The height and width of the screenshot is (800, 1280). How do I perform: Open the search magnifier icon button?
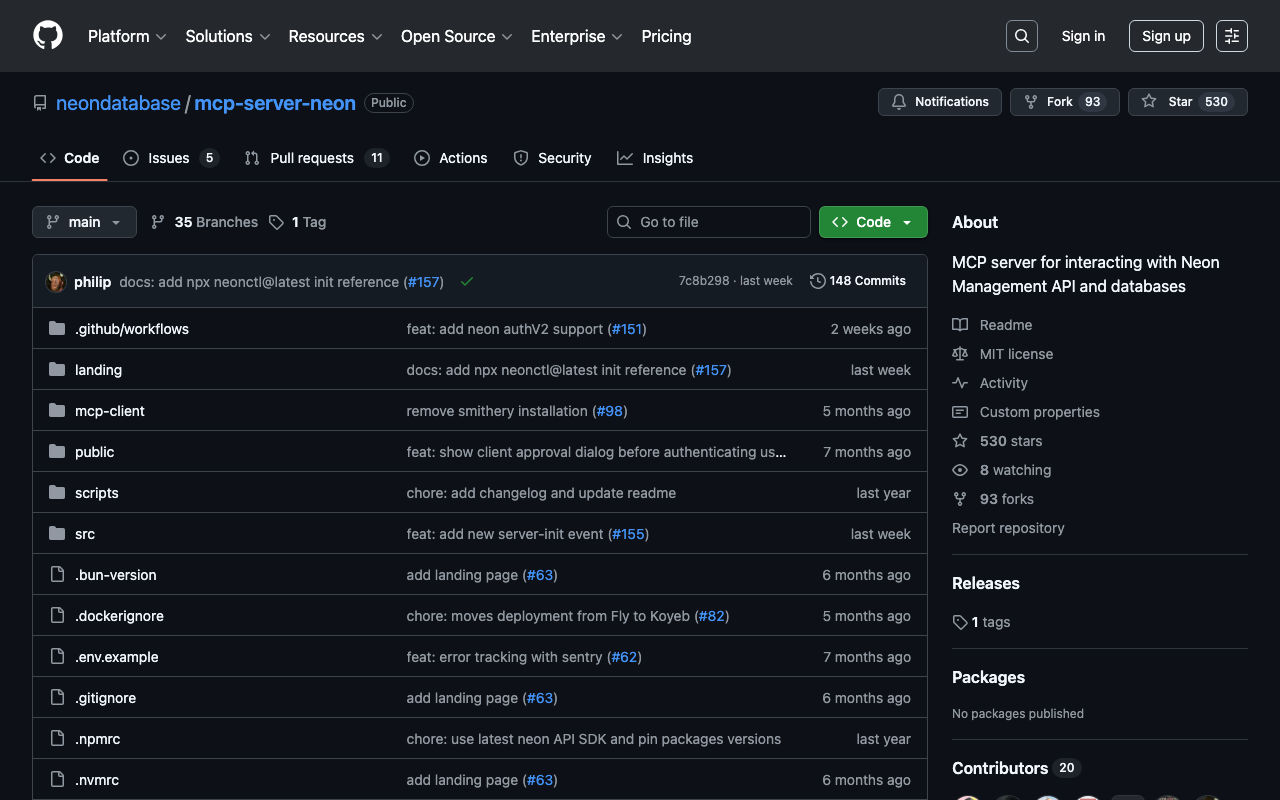1021,36
